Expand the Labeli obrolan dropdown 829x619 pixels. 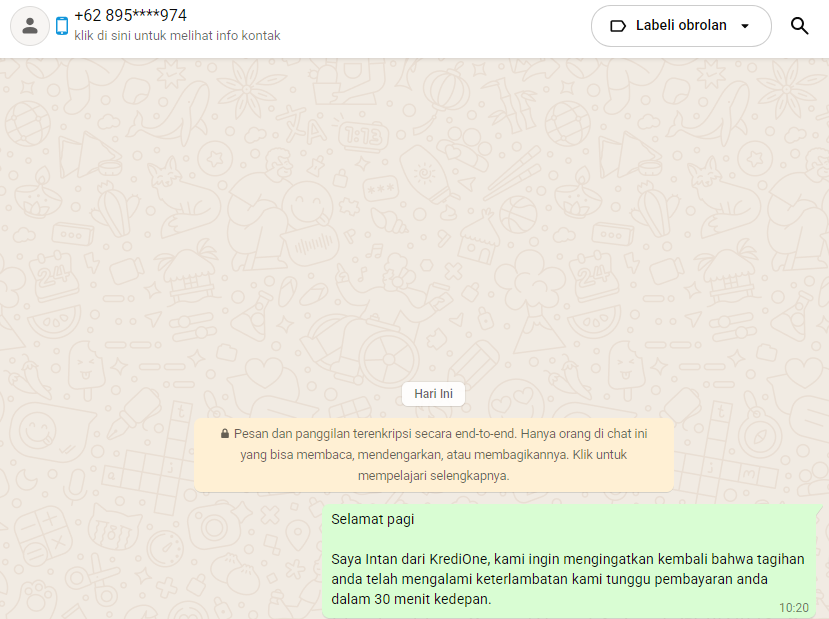[681, 26]
